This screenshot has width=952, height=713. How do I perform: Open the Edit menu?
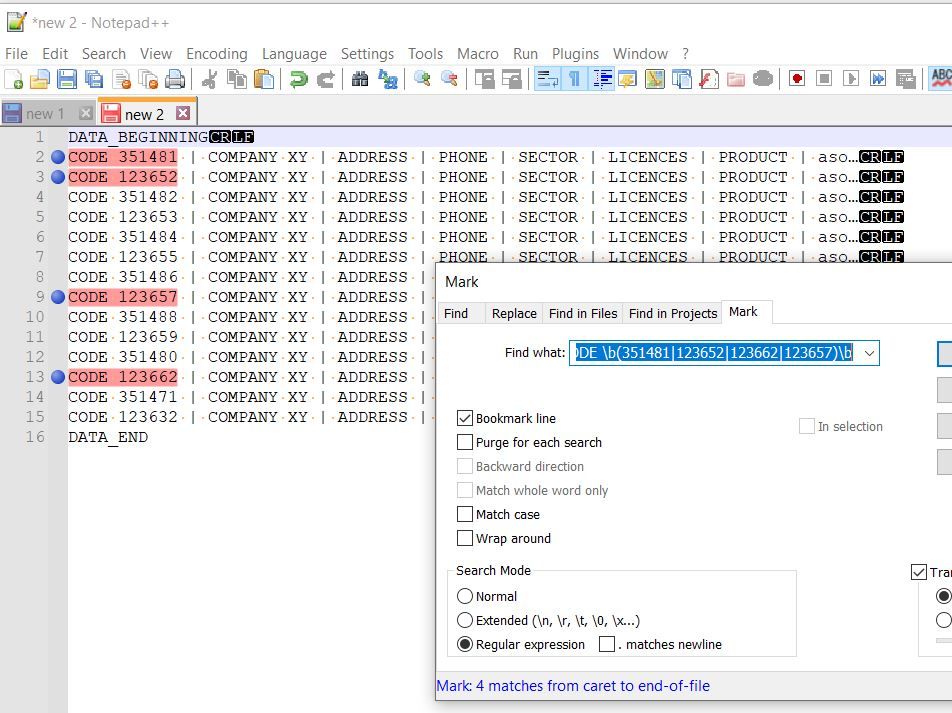coord(55,54)
